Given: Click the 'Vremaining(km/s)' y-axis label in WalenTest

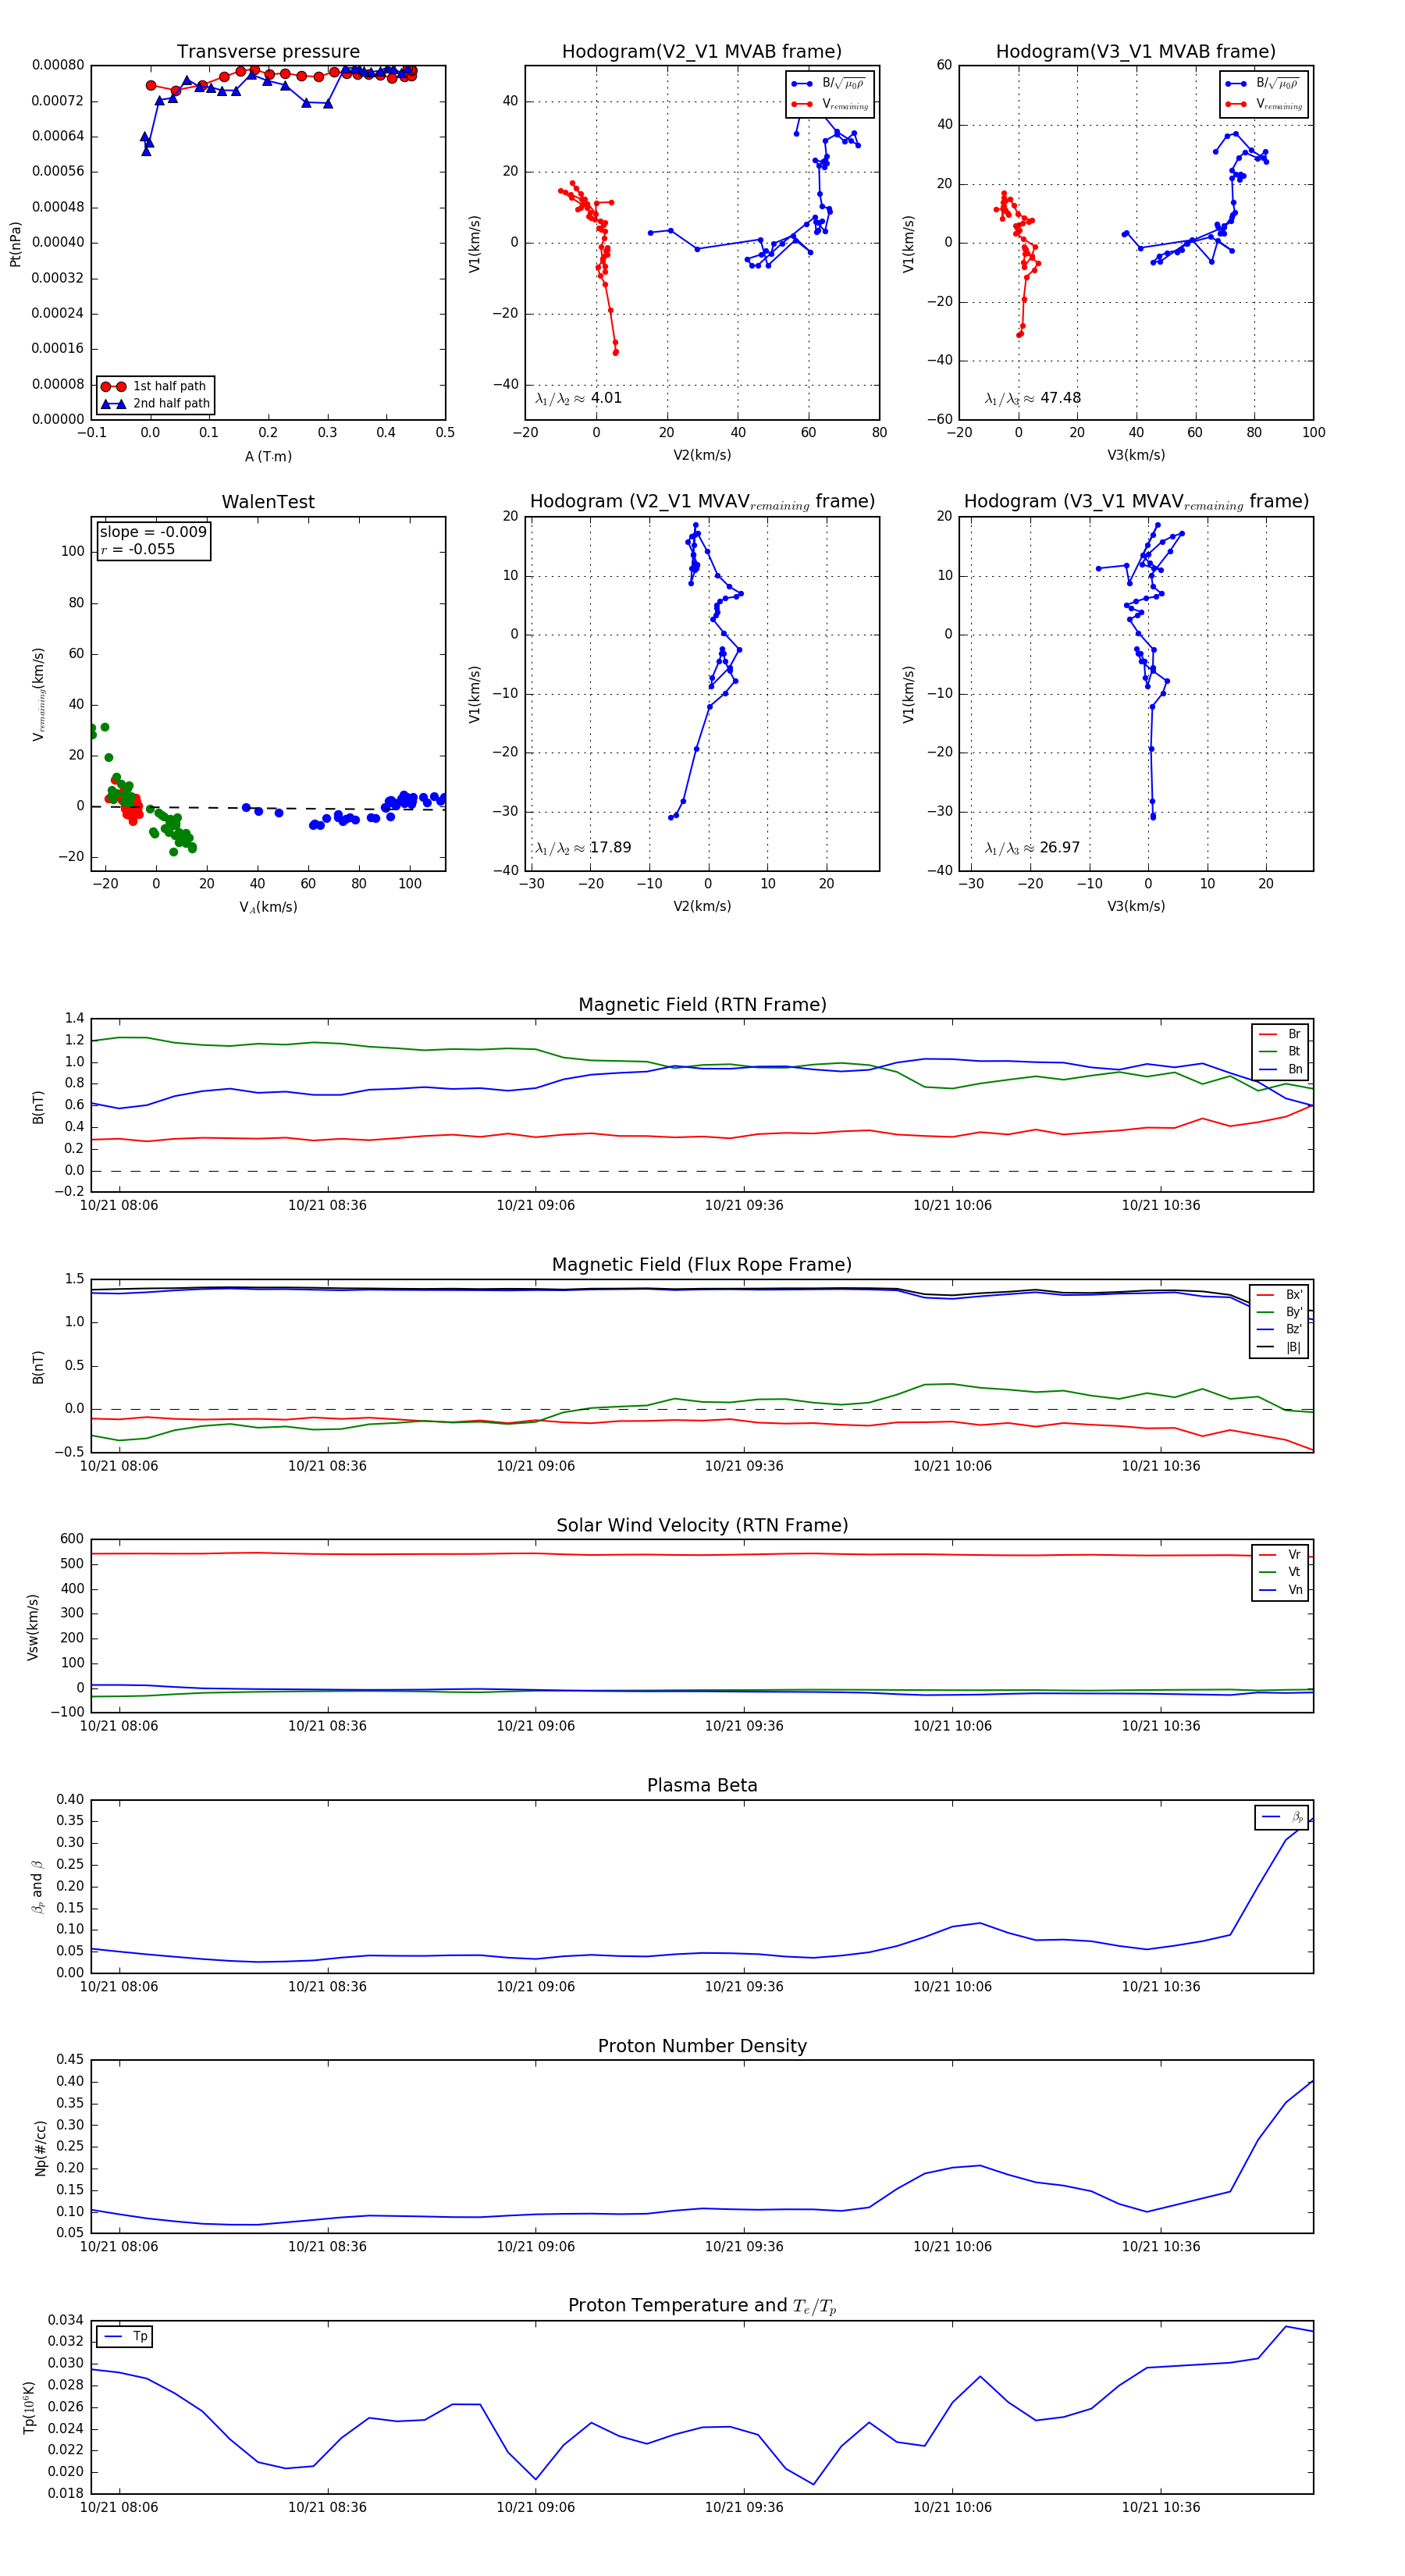Looking at the screenshot, I should tap(38, 694).
